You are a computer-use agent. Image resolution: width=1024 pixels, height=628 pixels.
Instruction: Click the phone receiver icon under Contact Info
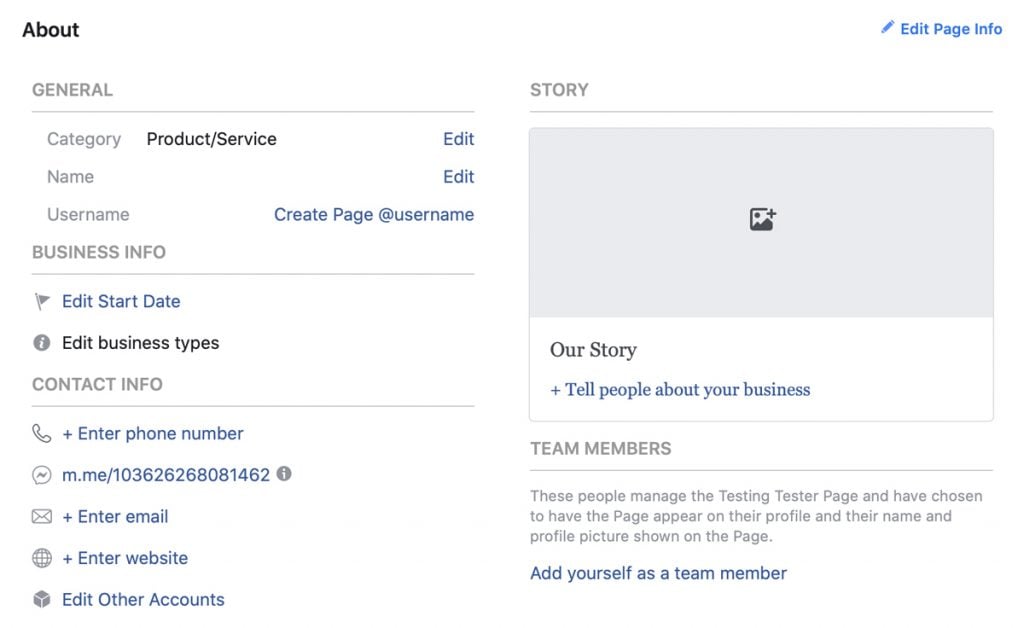click(40, 433)
